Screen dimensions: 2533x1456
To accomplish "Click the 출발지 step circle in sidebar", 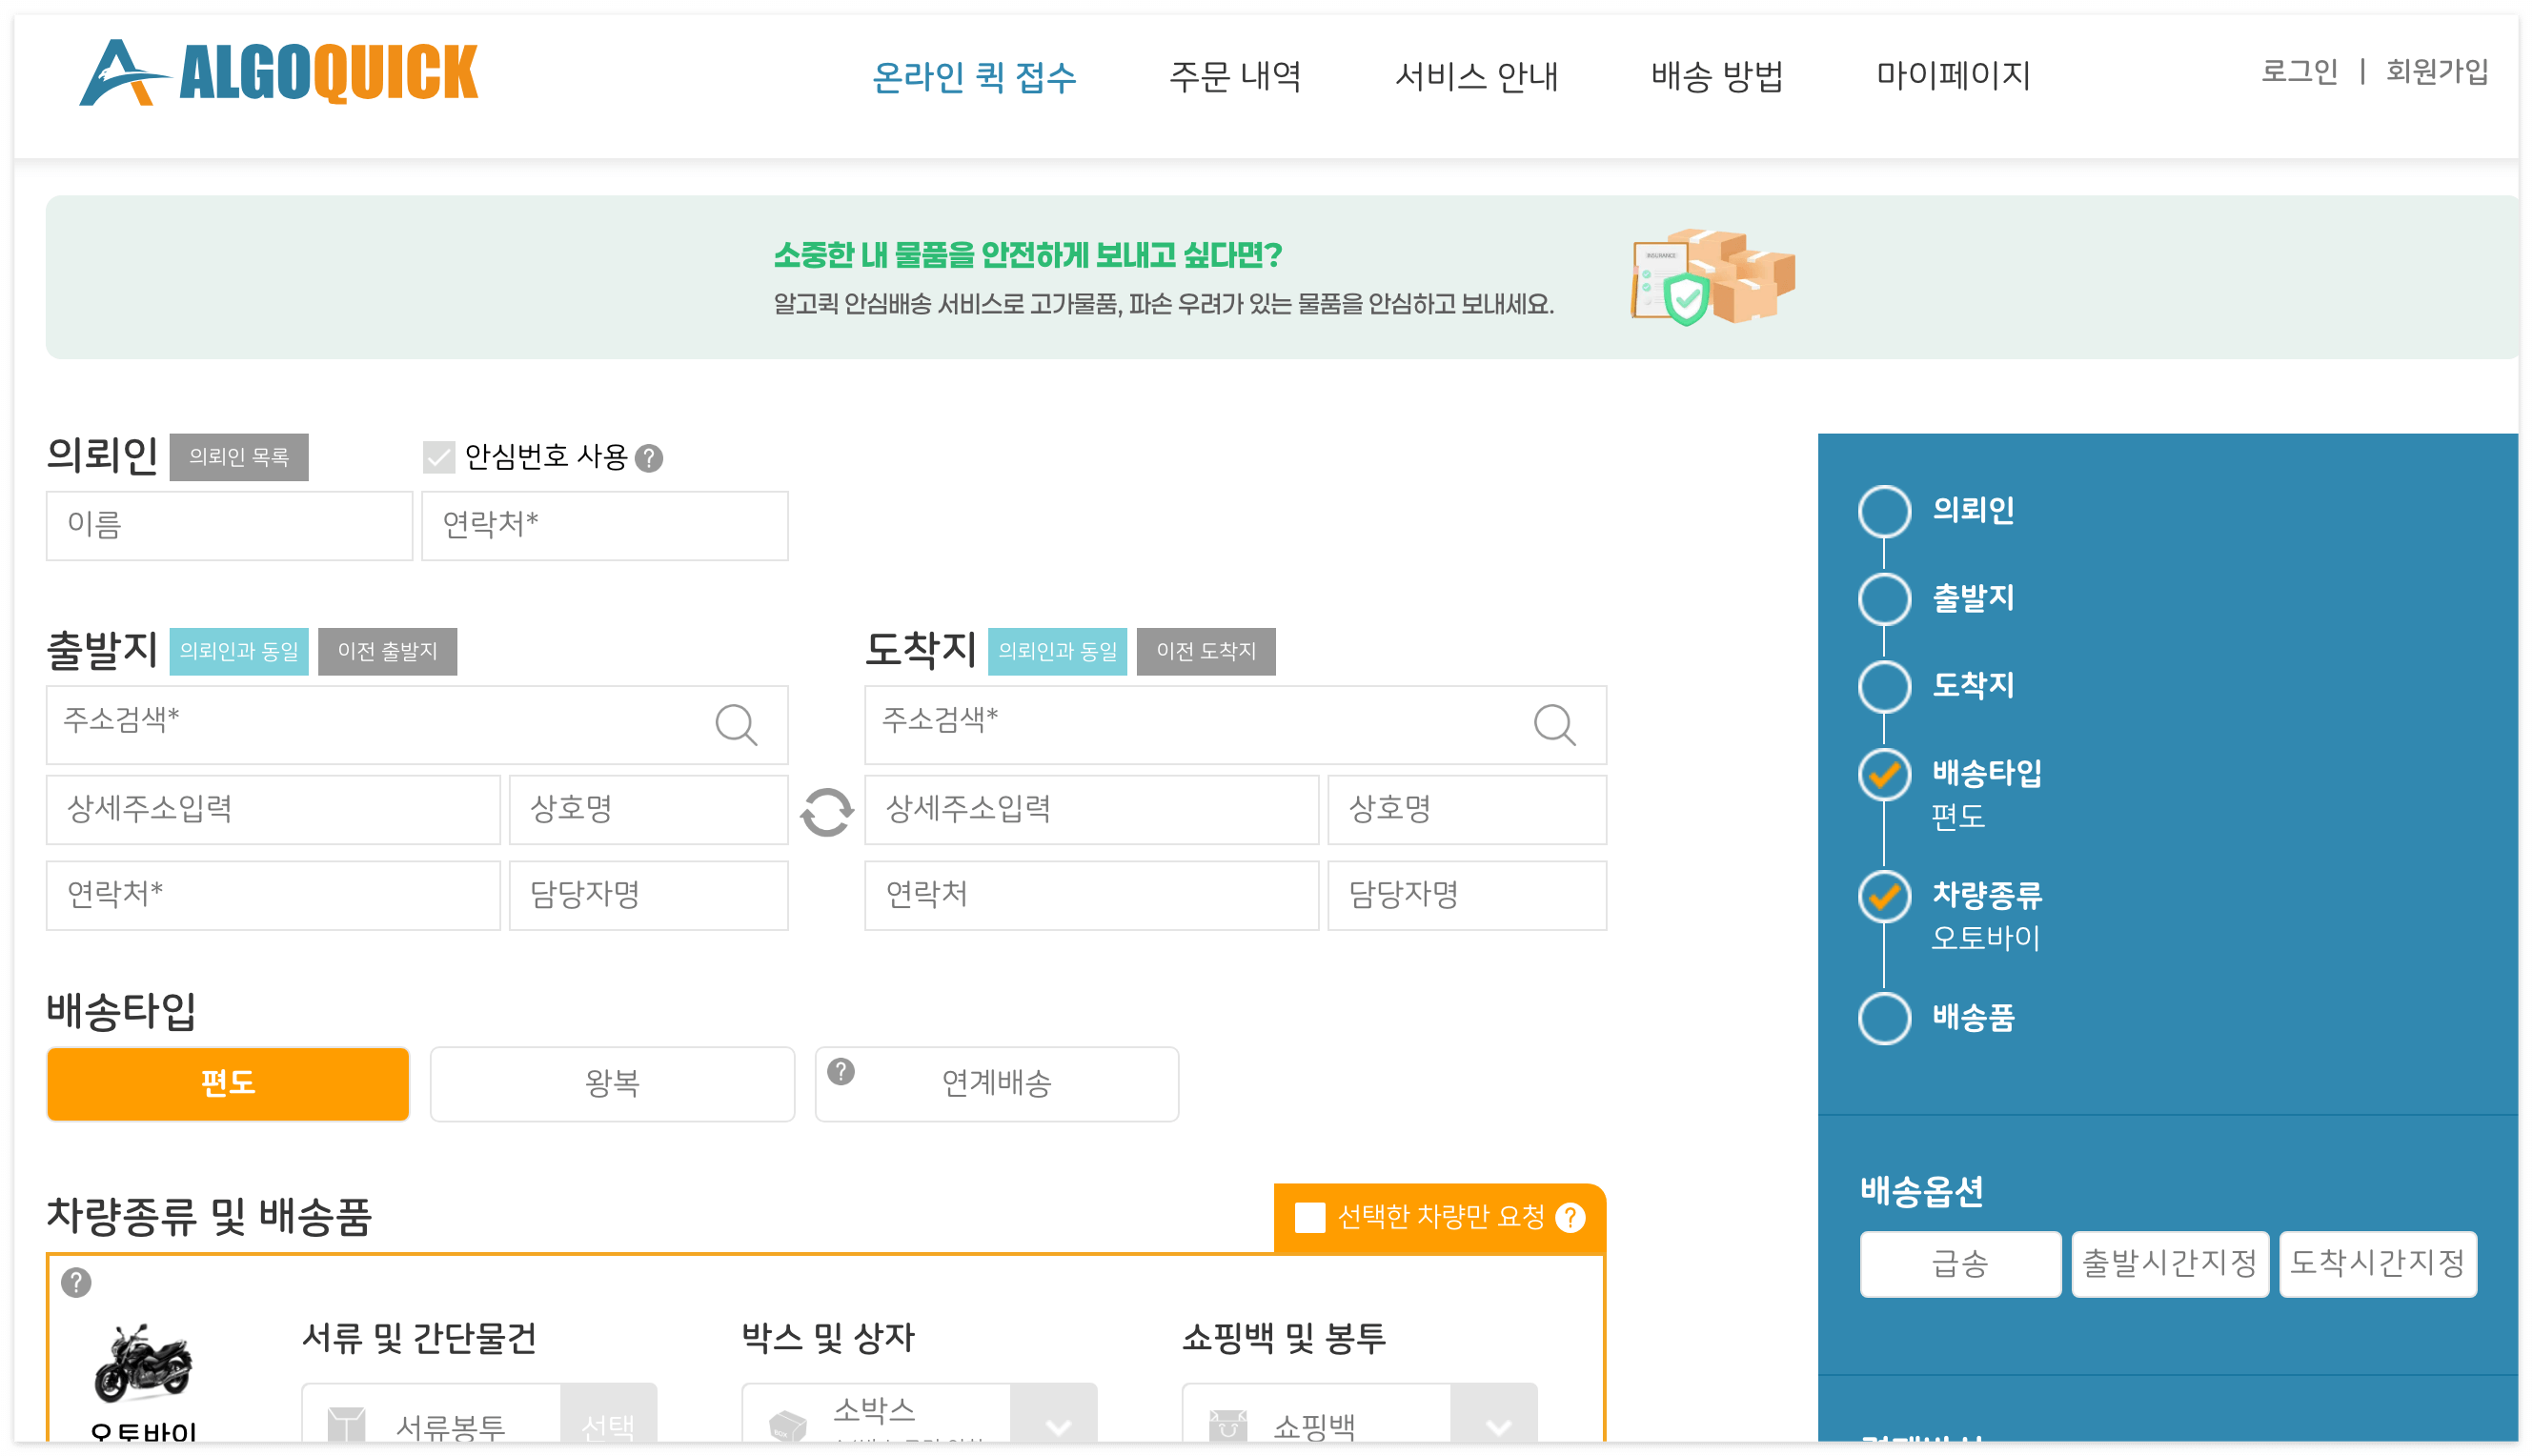I will 1884,599.
